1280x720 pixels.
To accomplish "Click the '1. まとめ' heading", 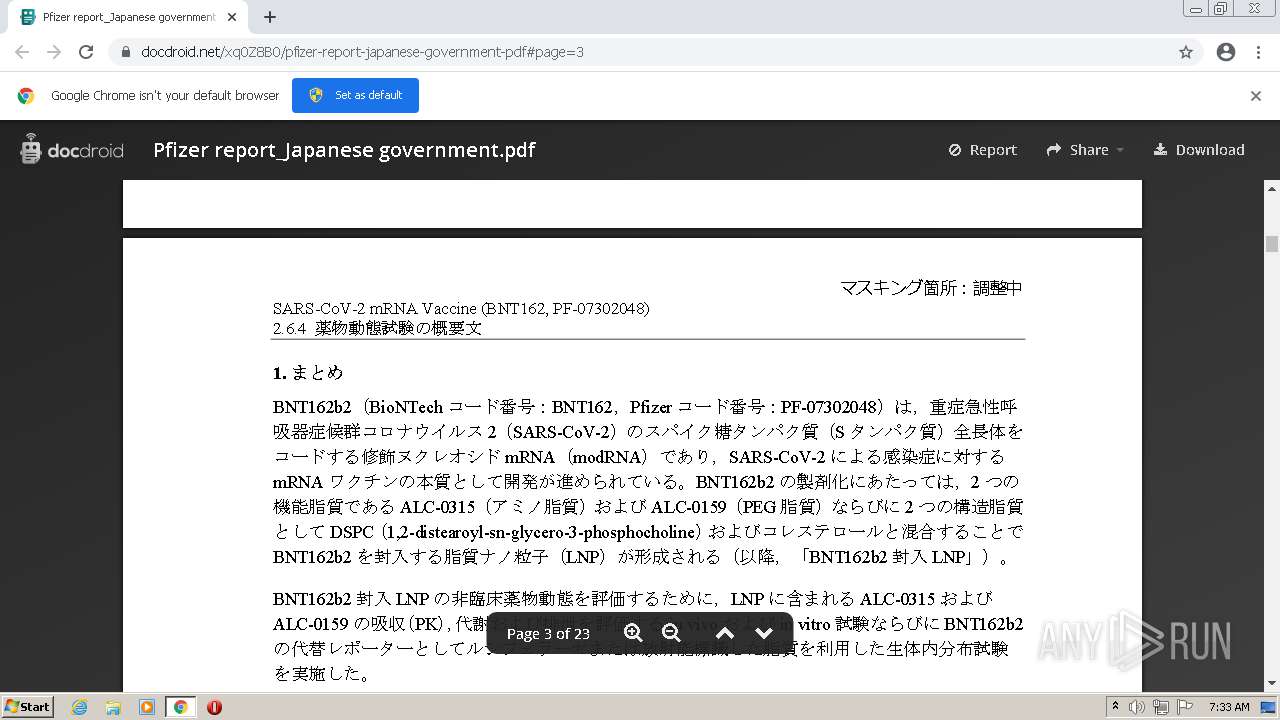I will 308,373.
